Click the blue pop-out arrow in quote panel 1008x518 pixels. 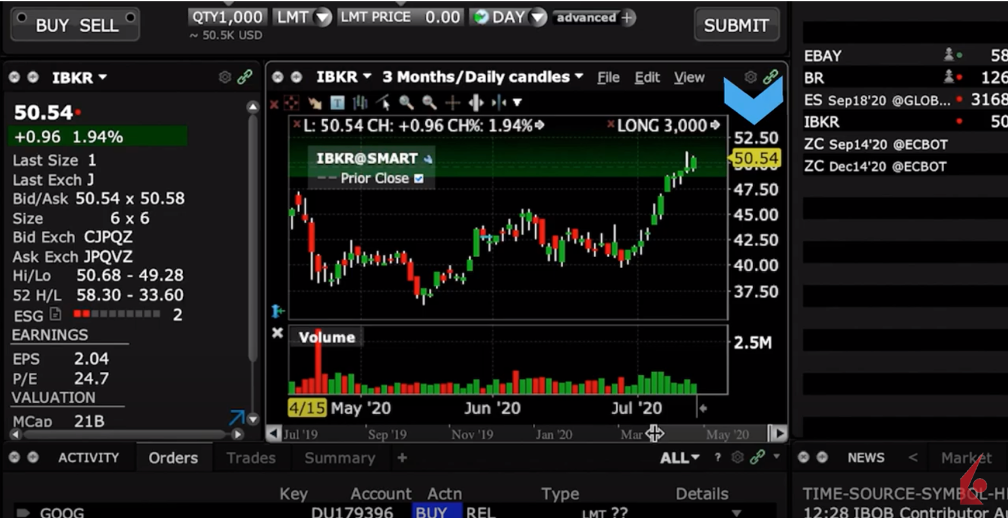[236, 417]
